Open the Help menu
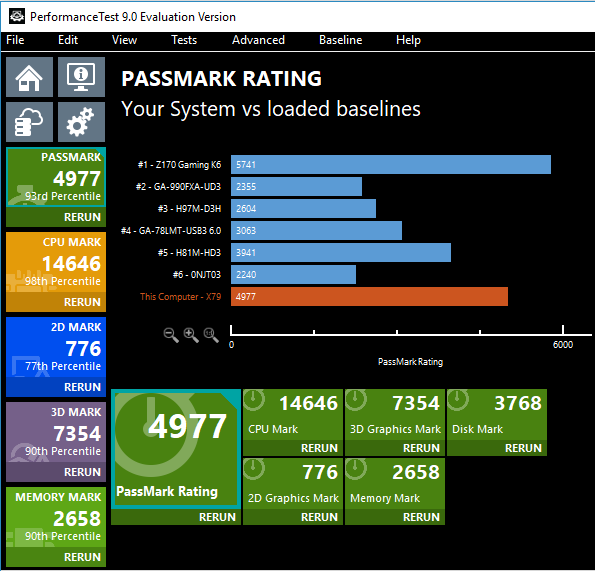595x571 pixels. pyautogui.click(x=408, y=40)
